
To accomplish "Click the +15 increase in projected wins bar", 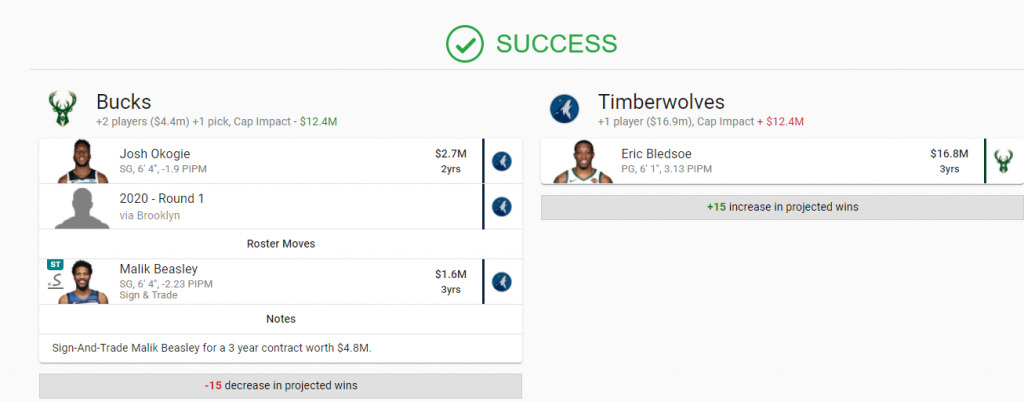I will (x=782, y=207).
